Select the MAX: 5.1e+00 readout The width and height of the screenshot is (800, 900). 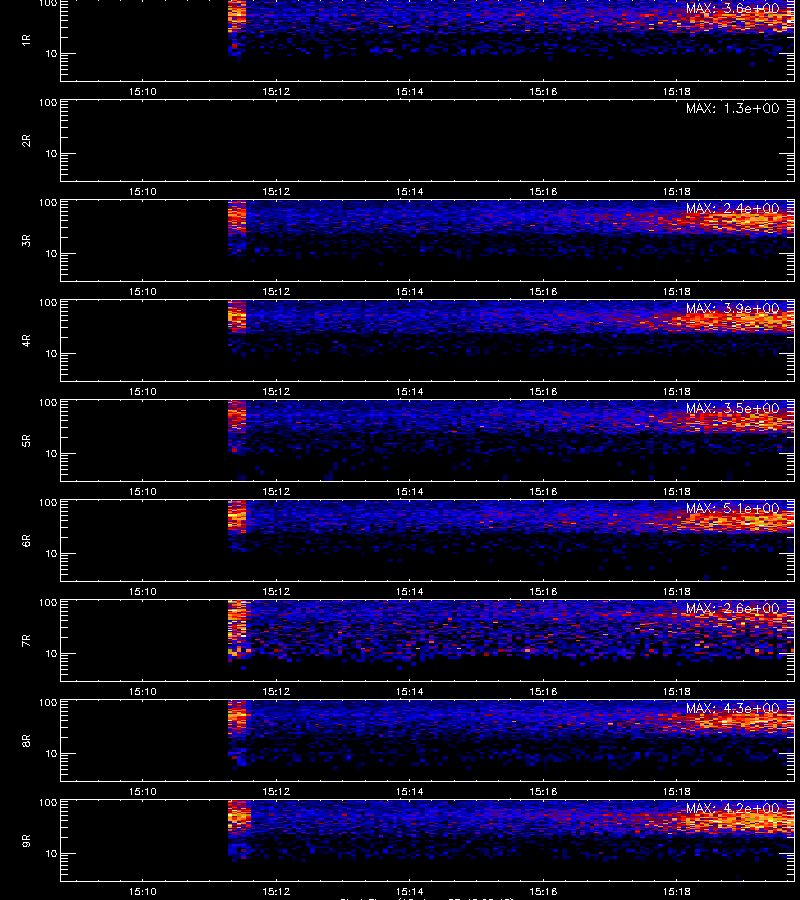[733, 509]
